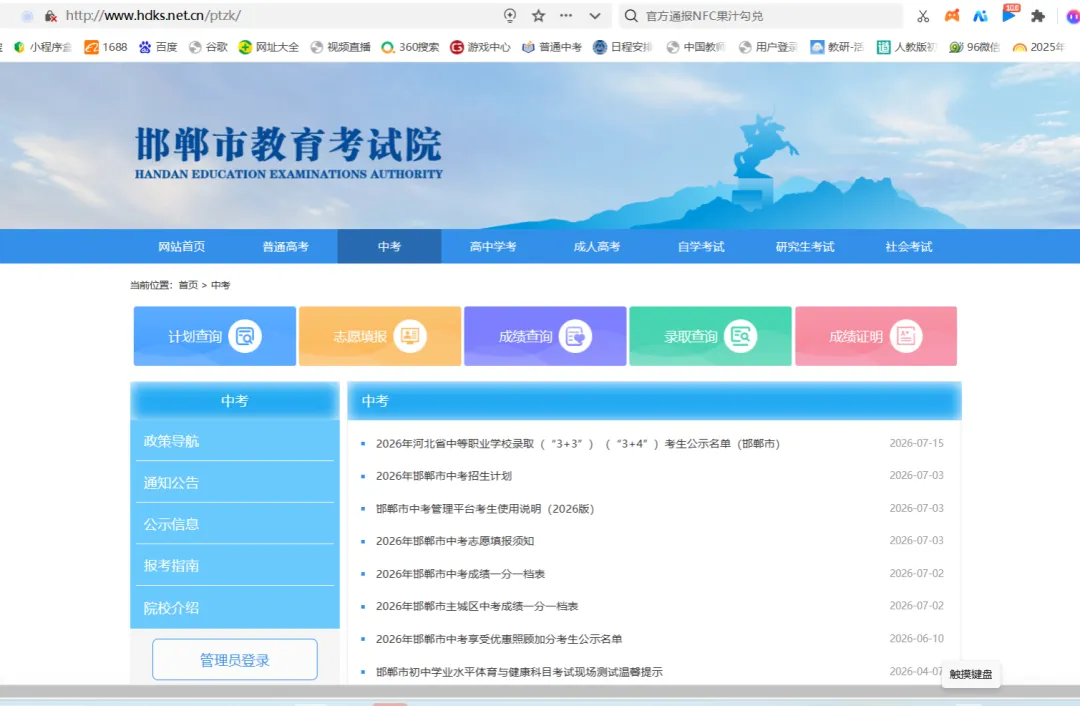Open the 1688 bookmark
Viewport: 1080px width, 706px height.
click(106, 47)
